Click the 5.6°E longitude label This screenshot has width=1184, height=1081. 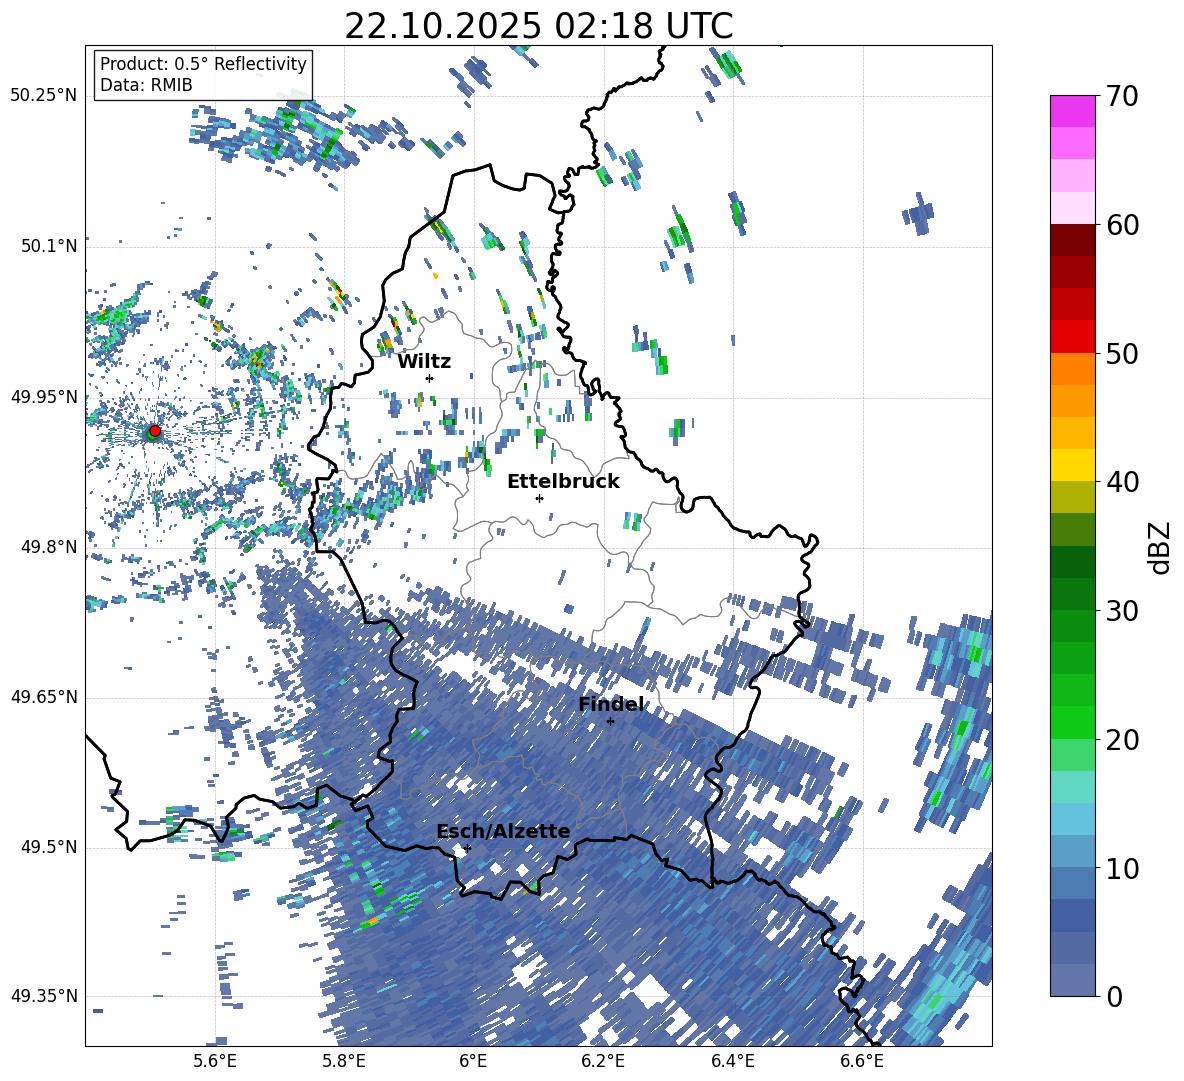coord(215,1061)
